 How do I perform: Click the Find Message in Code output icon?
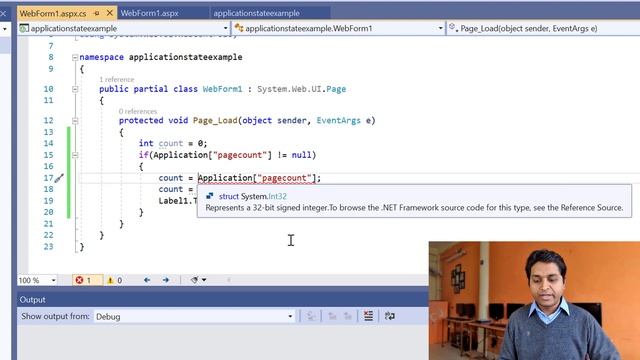point(311,316)
